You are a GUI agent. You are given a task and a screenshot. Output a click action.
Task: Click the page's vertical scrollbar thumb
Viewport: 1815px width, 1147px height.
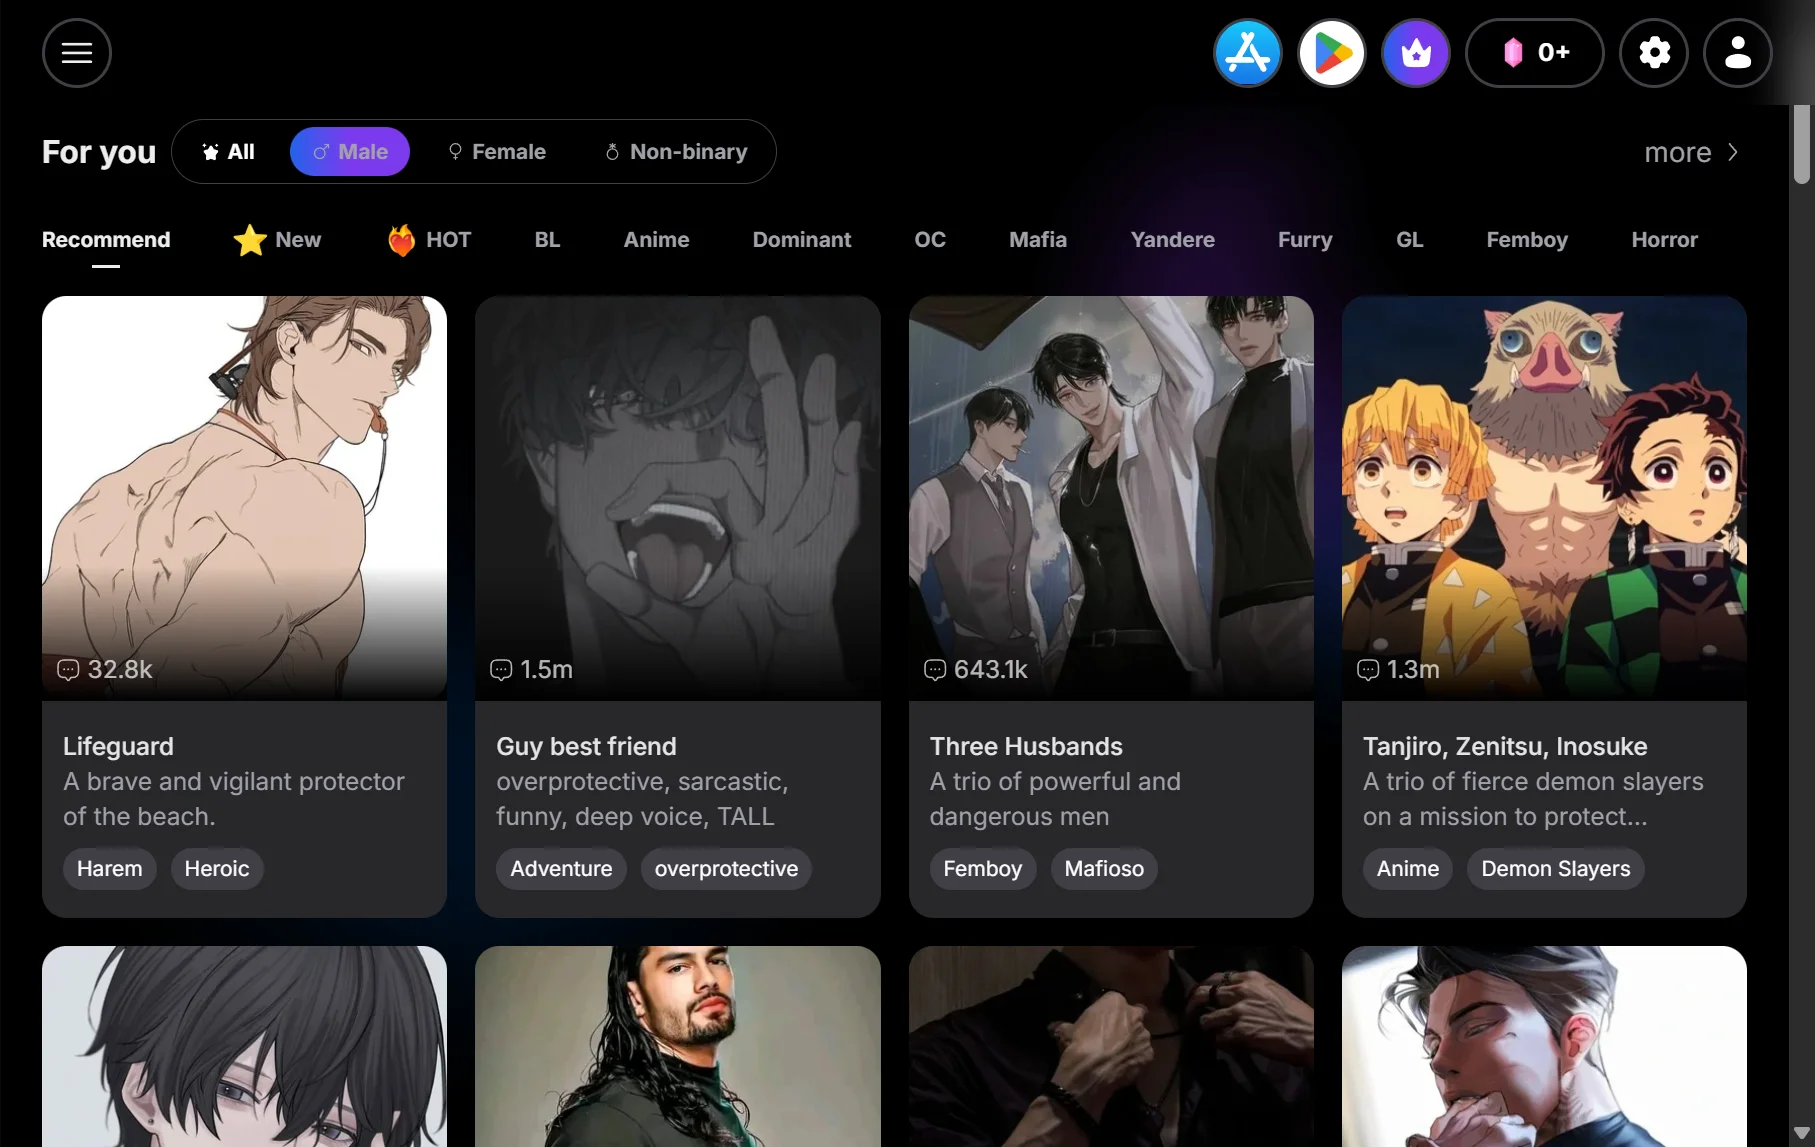pos(1801,145)
